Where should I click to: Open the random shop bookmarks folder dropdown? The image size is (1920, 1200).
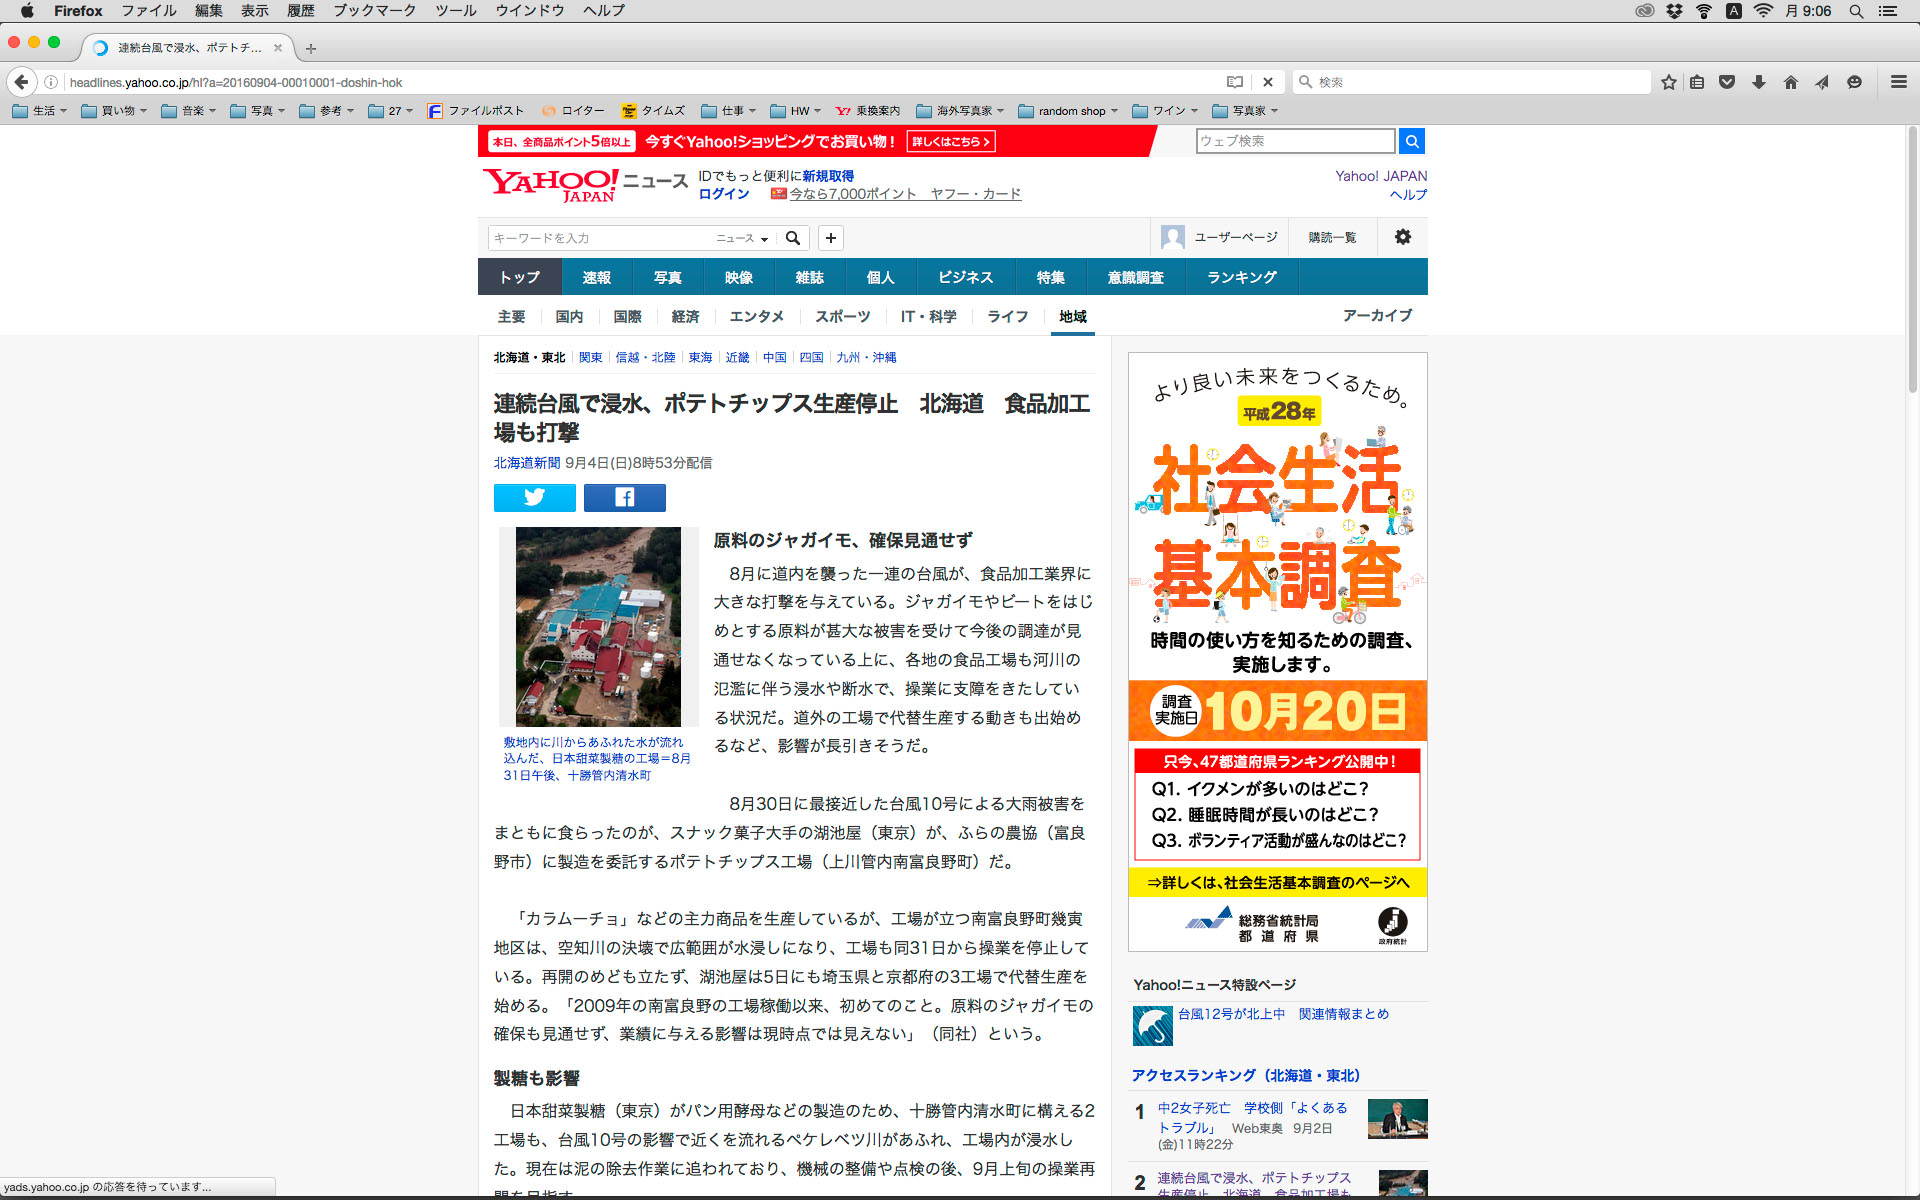pos(1069,111)
